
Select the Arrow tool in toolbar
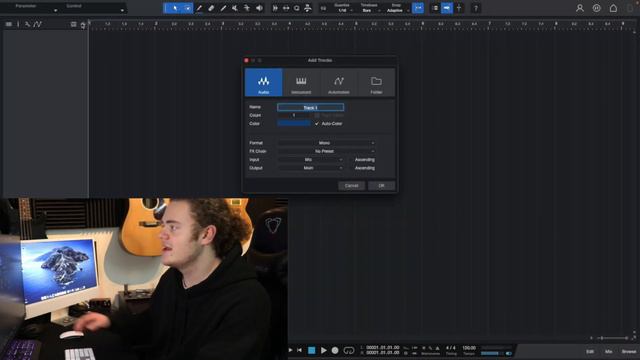point(175,8)
